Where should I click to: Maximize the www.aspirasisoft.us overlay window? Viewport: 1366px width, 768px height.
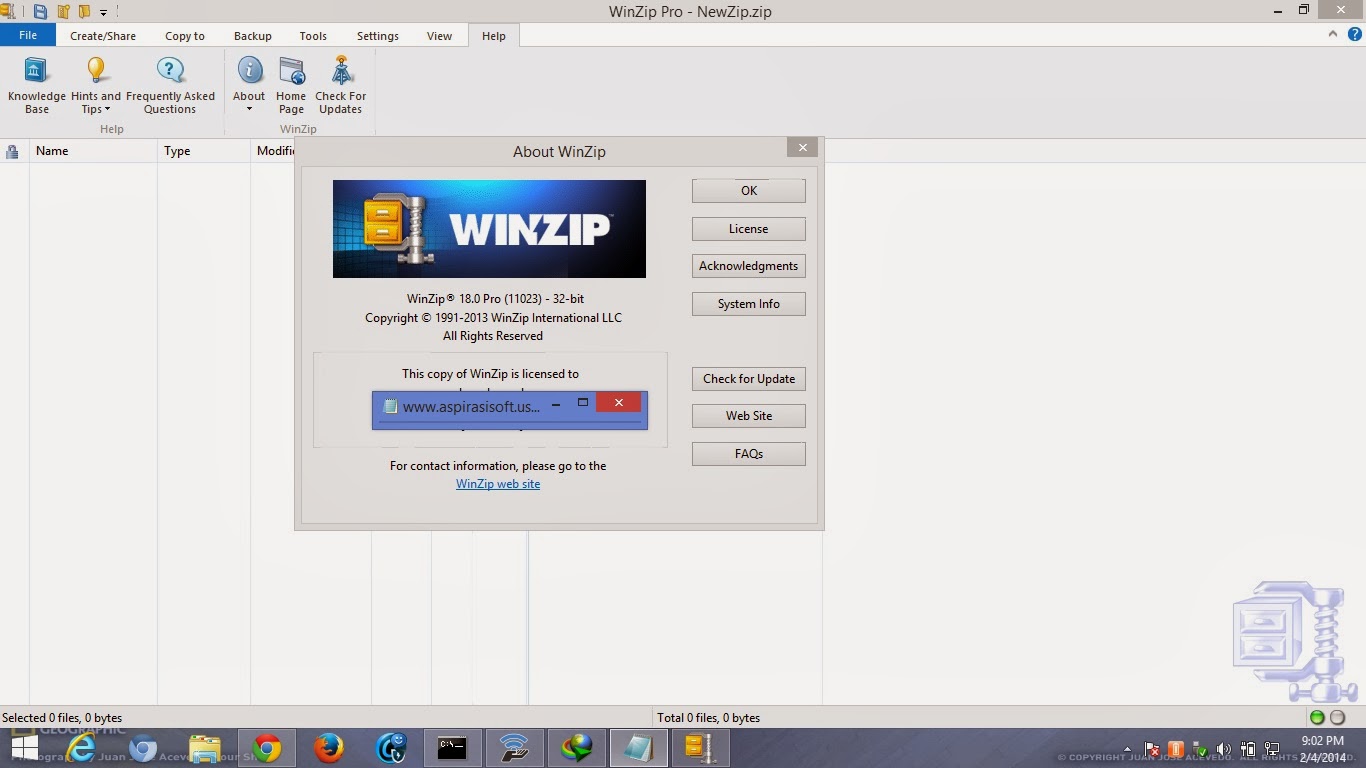click(583, 403)
